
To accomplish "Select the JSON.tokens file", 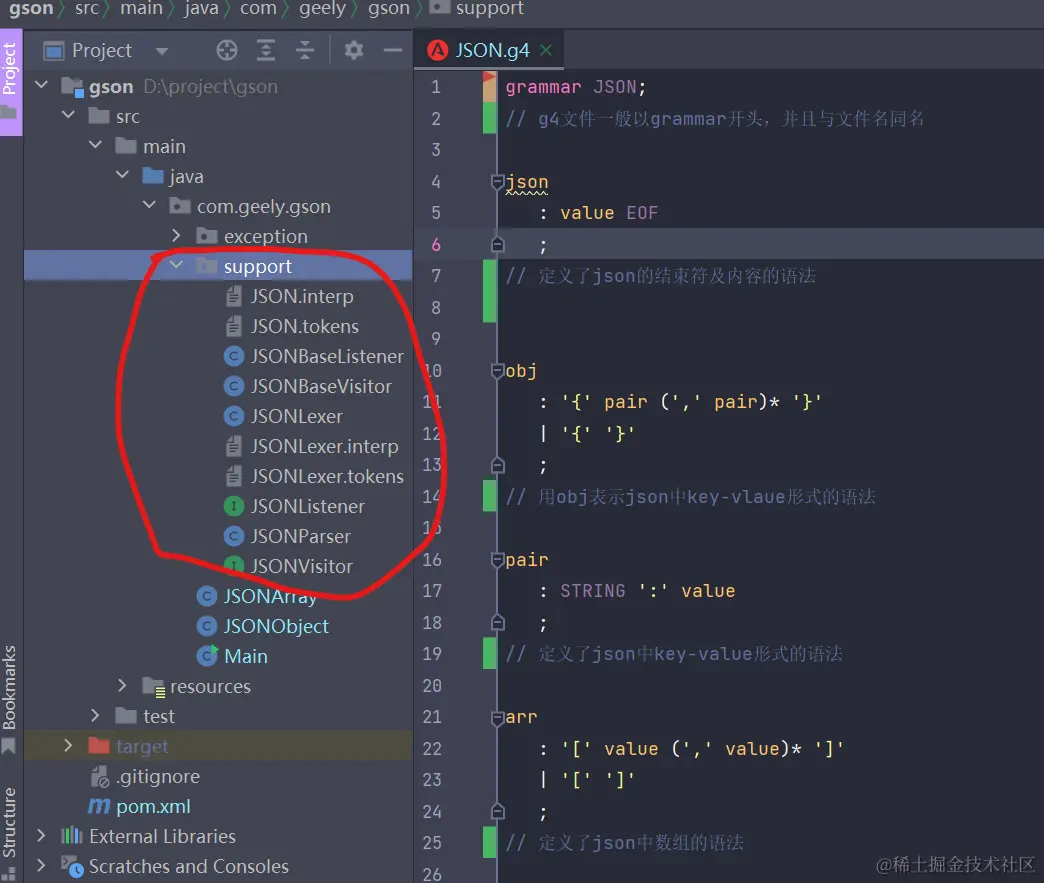I will tap(304, 326).
